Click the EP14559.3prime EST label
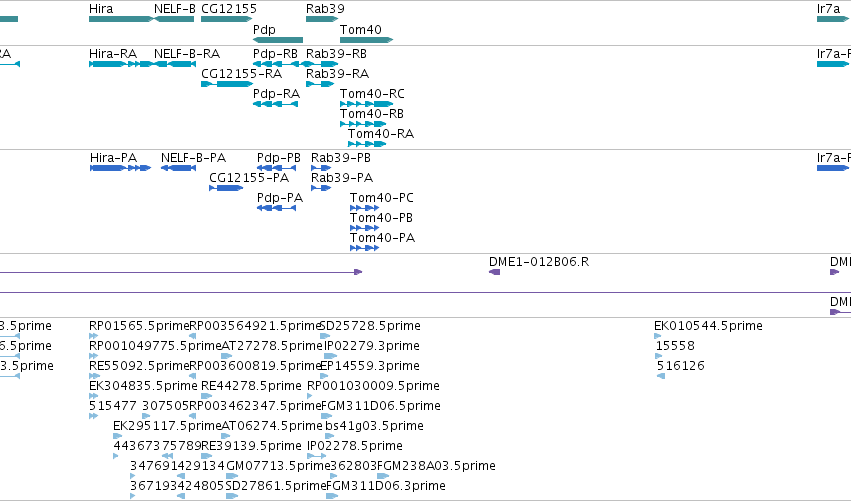Viewport: 851px width, 501px height. 371,366
